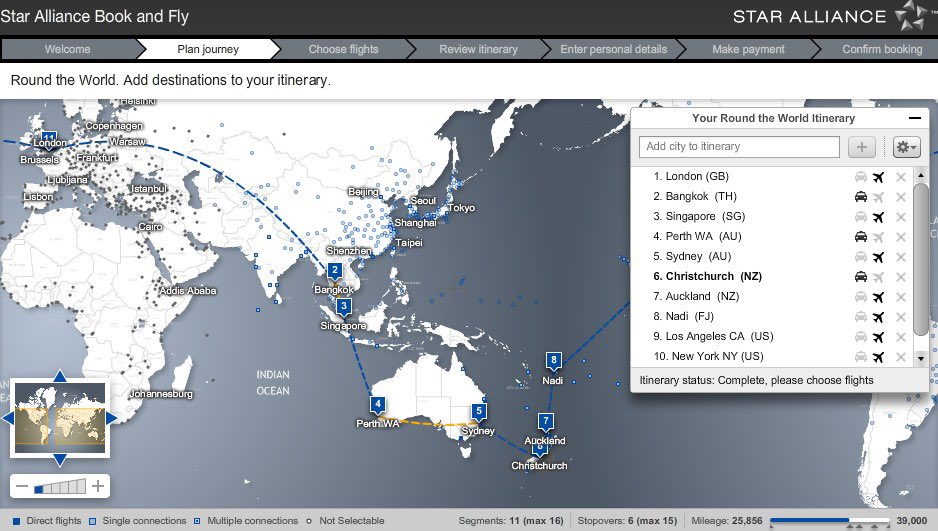The image size is (938, 531).
Task: Click the Istanbul city label on map
Action: (149, 188)
